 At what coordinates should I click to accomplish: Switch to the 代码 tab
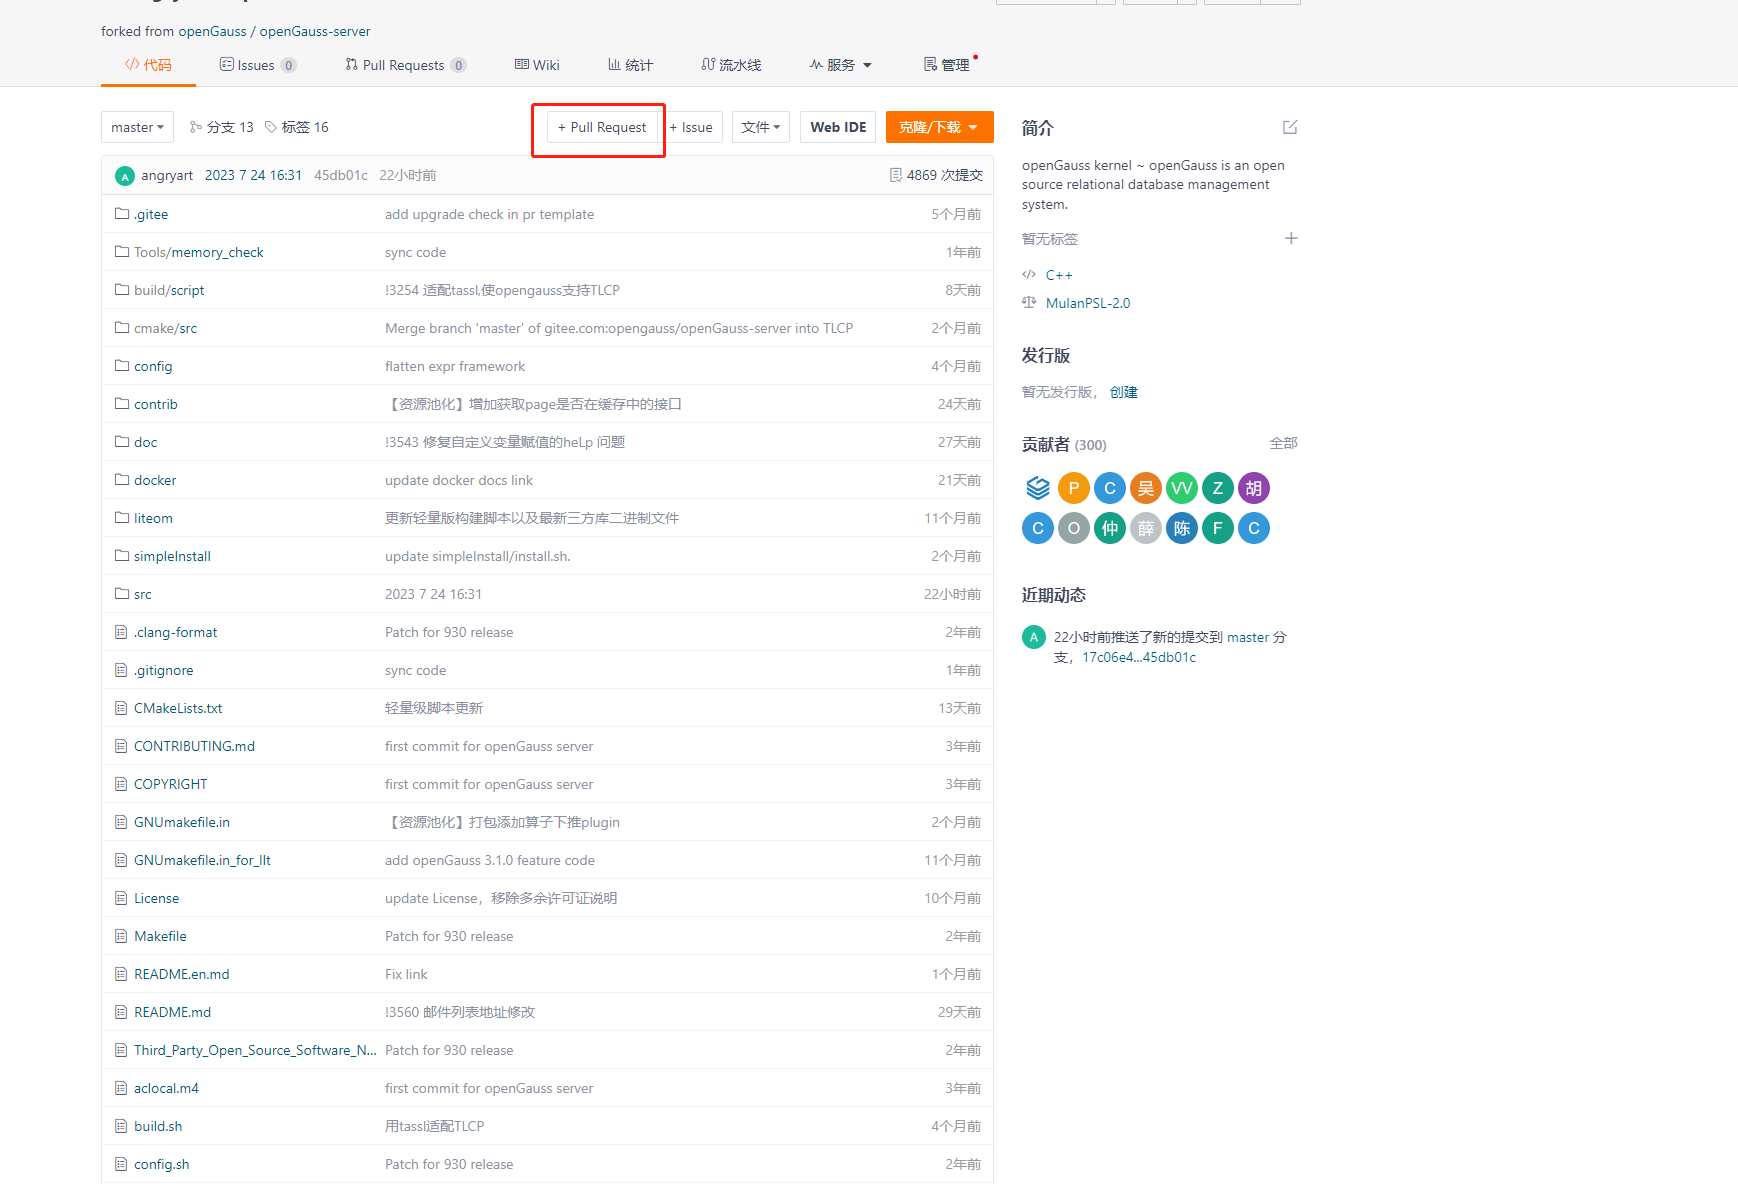(148, 65)
